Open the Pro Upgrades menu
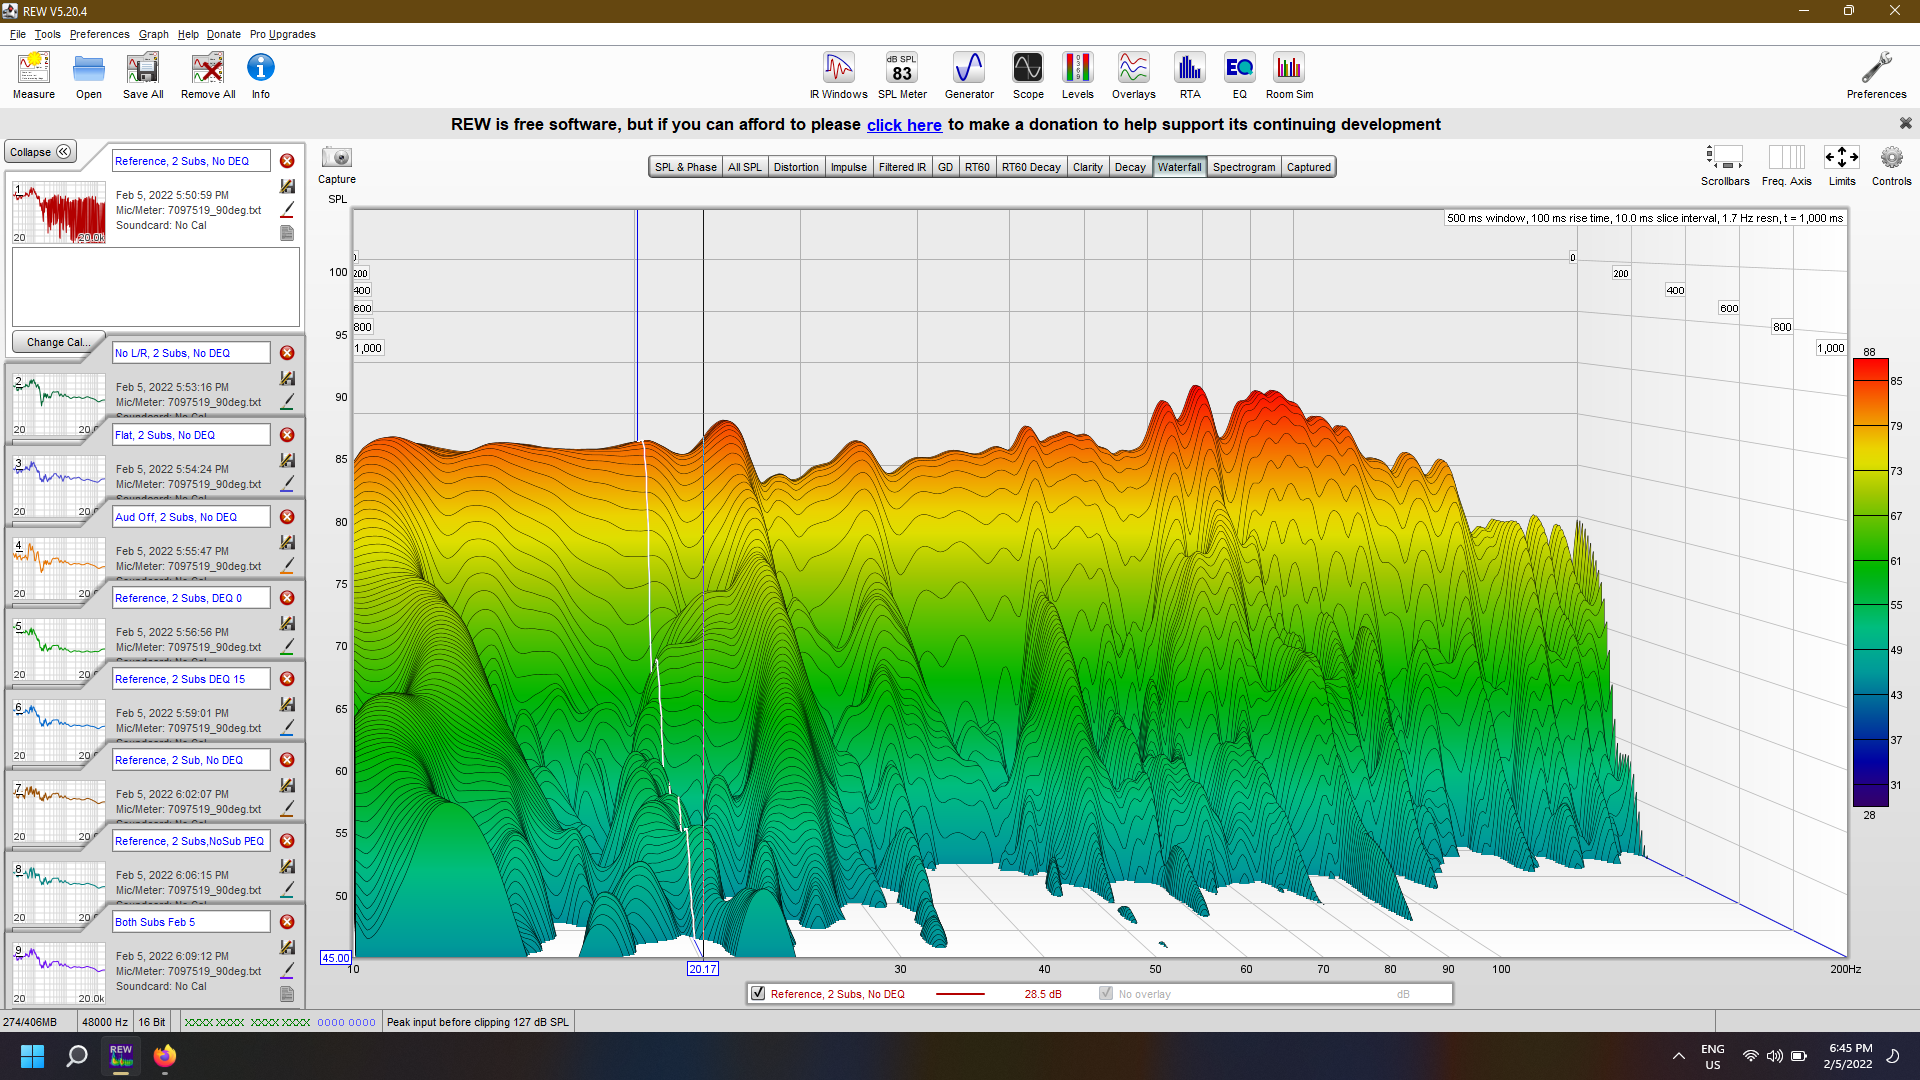This screenshot has height=1080, width=1920. 283,34
